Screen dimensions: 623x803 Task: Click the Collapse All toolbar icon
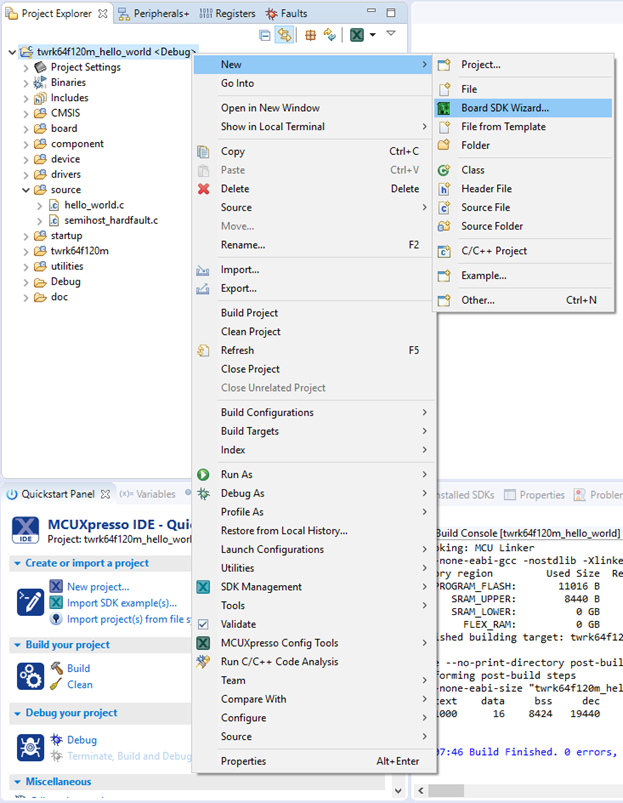click(265, 35)
